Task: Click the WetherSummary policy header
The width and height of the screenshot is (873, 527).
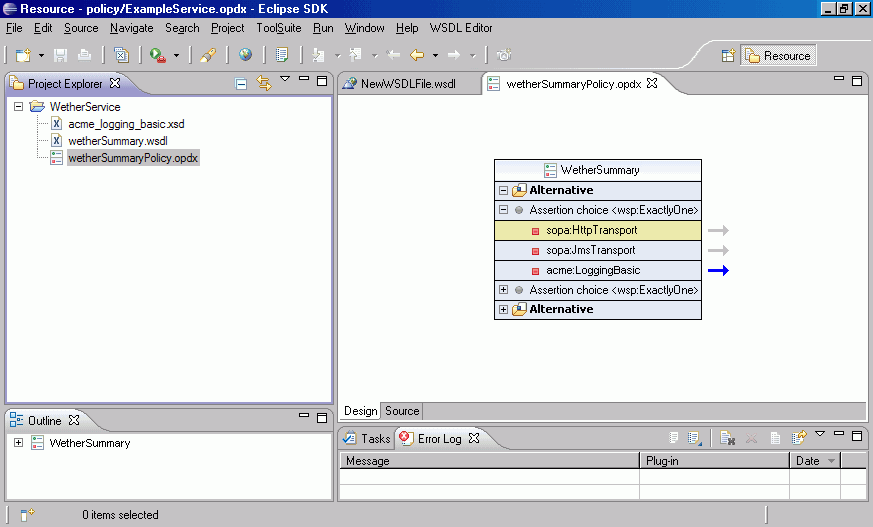Action: click(598, 170)
